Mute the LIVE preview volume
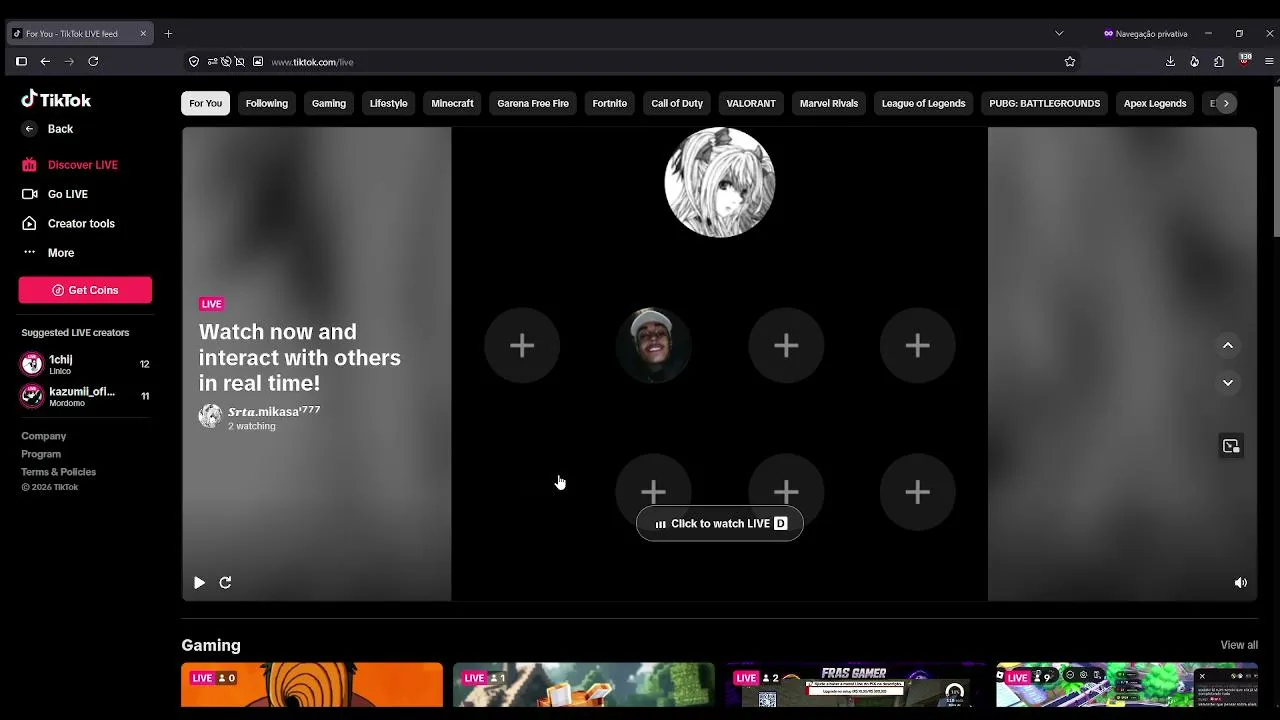This screenshot has width=1280, height=720. (x=1241, y=583)
